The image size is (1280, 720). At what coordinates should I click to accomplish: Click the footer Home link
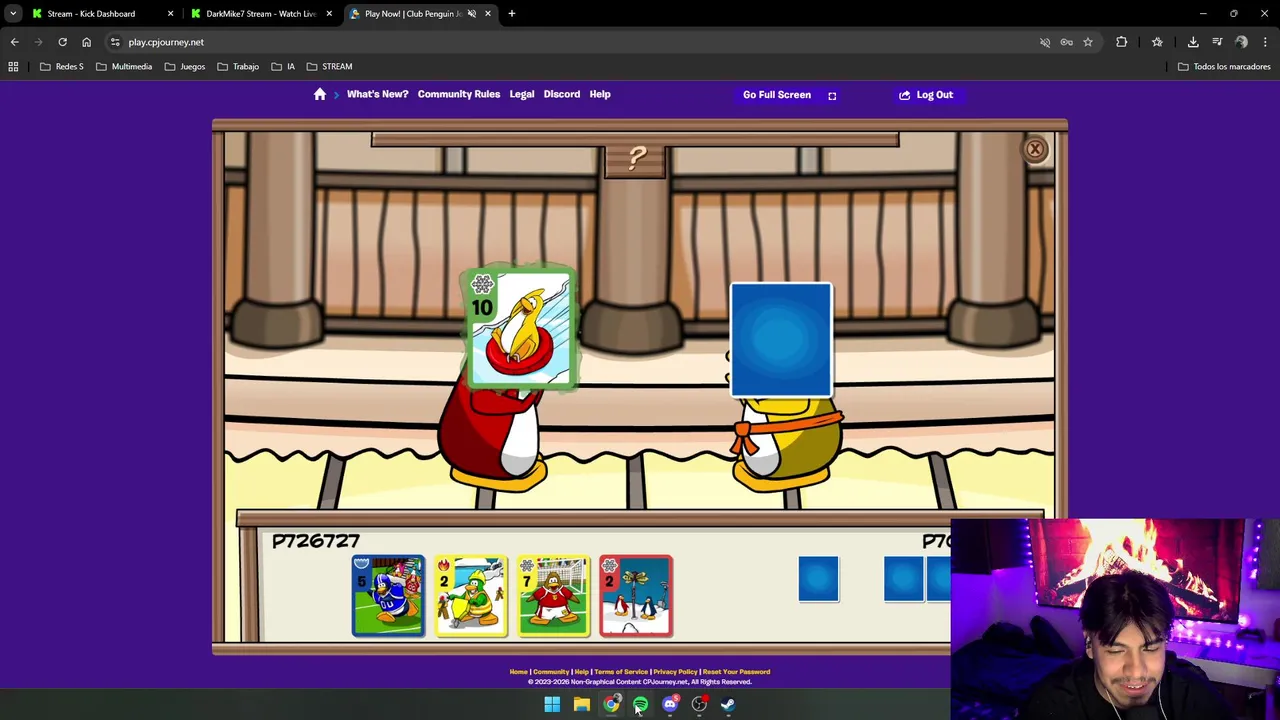pos(518,672)
